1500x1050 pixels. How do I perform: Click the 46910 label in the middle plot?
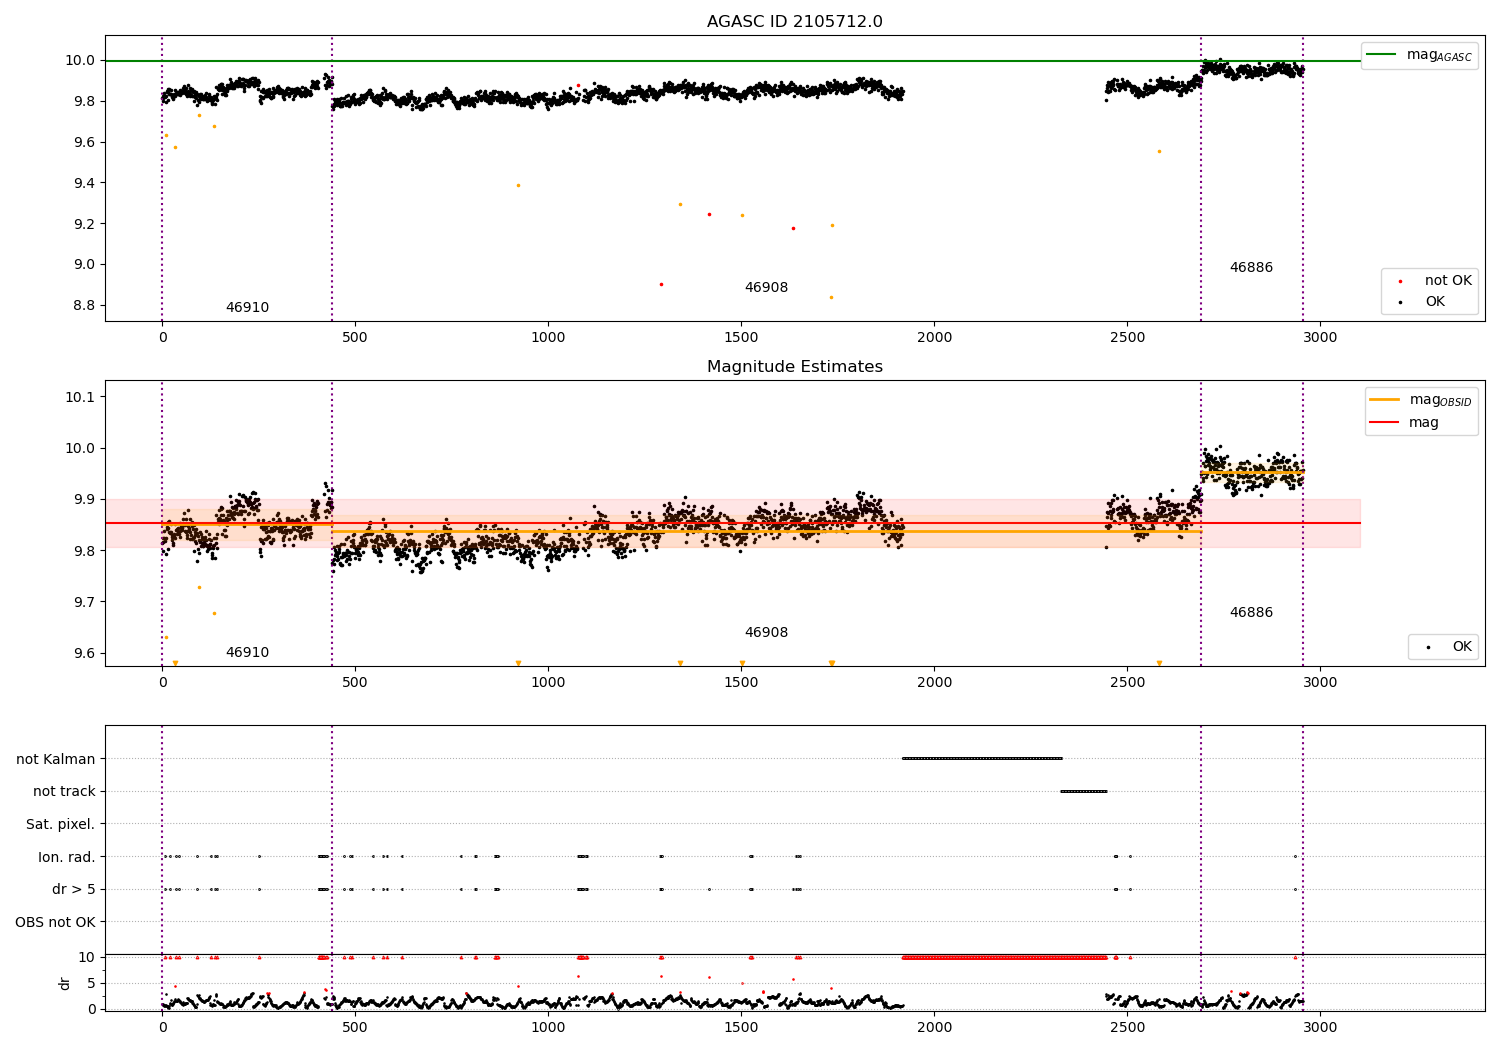[x=247, y=653]
